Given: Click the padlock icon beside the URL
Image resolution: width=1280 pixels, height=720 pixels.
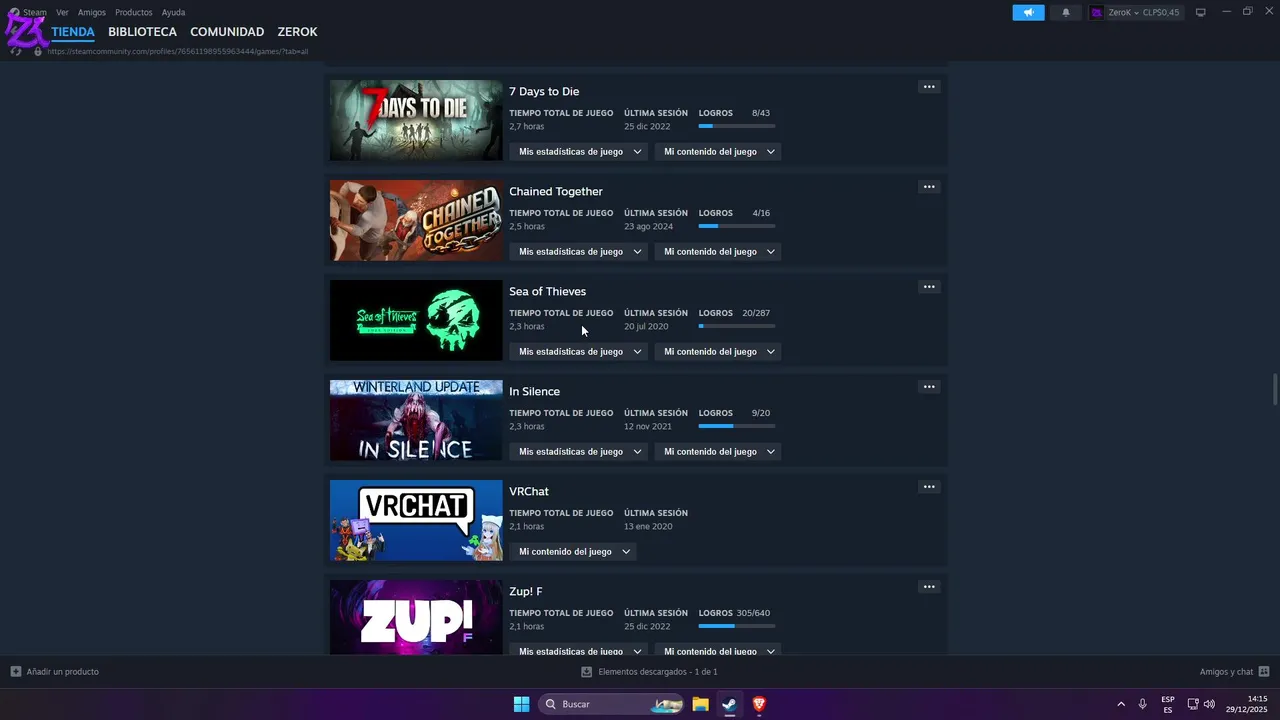Looking at the screenshot, I should [x=38, y=51].
